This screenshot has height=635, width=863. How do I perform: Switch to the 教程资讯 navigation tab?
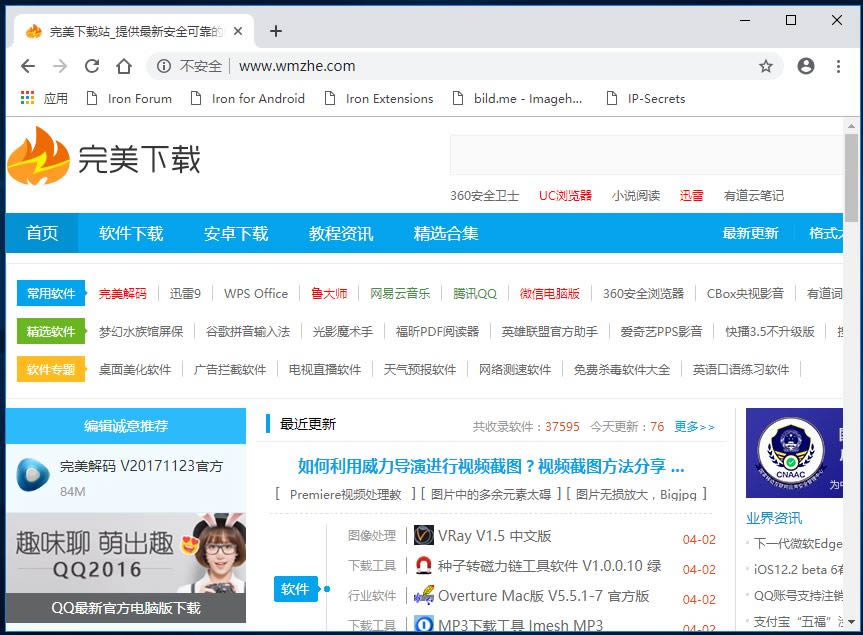(341, 233)
